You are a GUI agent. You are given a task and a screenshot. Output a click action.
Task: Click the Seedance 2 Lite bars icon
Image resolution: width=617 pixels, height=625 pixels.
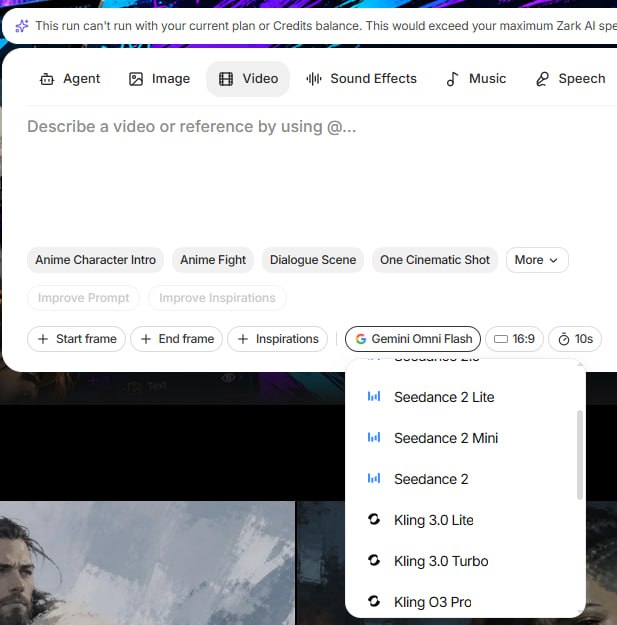(374, 396)
